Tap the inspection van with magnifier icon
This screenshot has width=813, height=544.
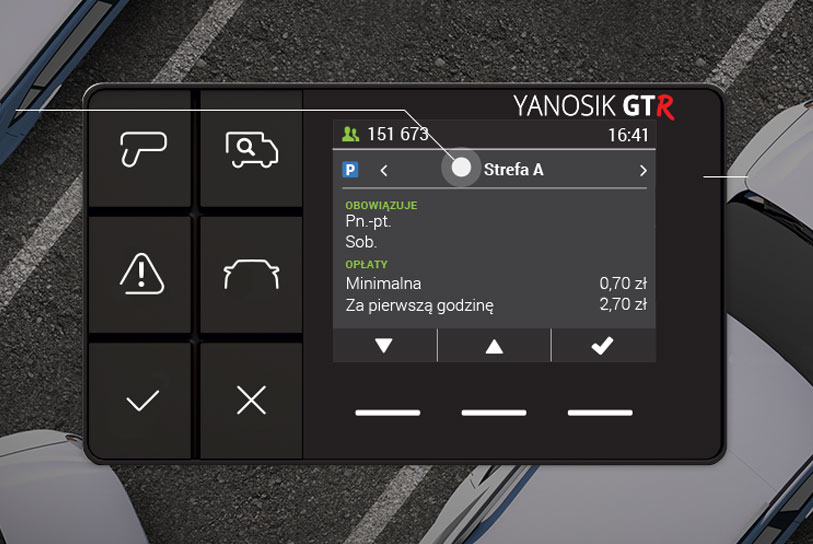[x=251, y=149]
